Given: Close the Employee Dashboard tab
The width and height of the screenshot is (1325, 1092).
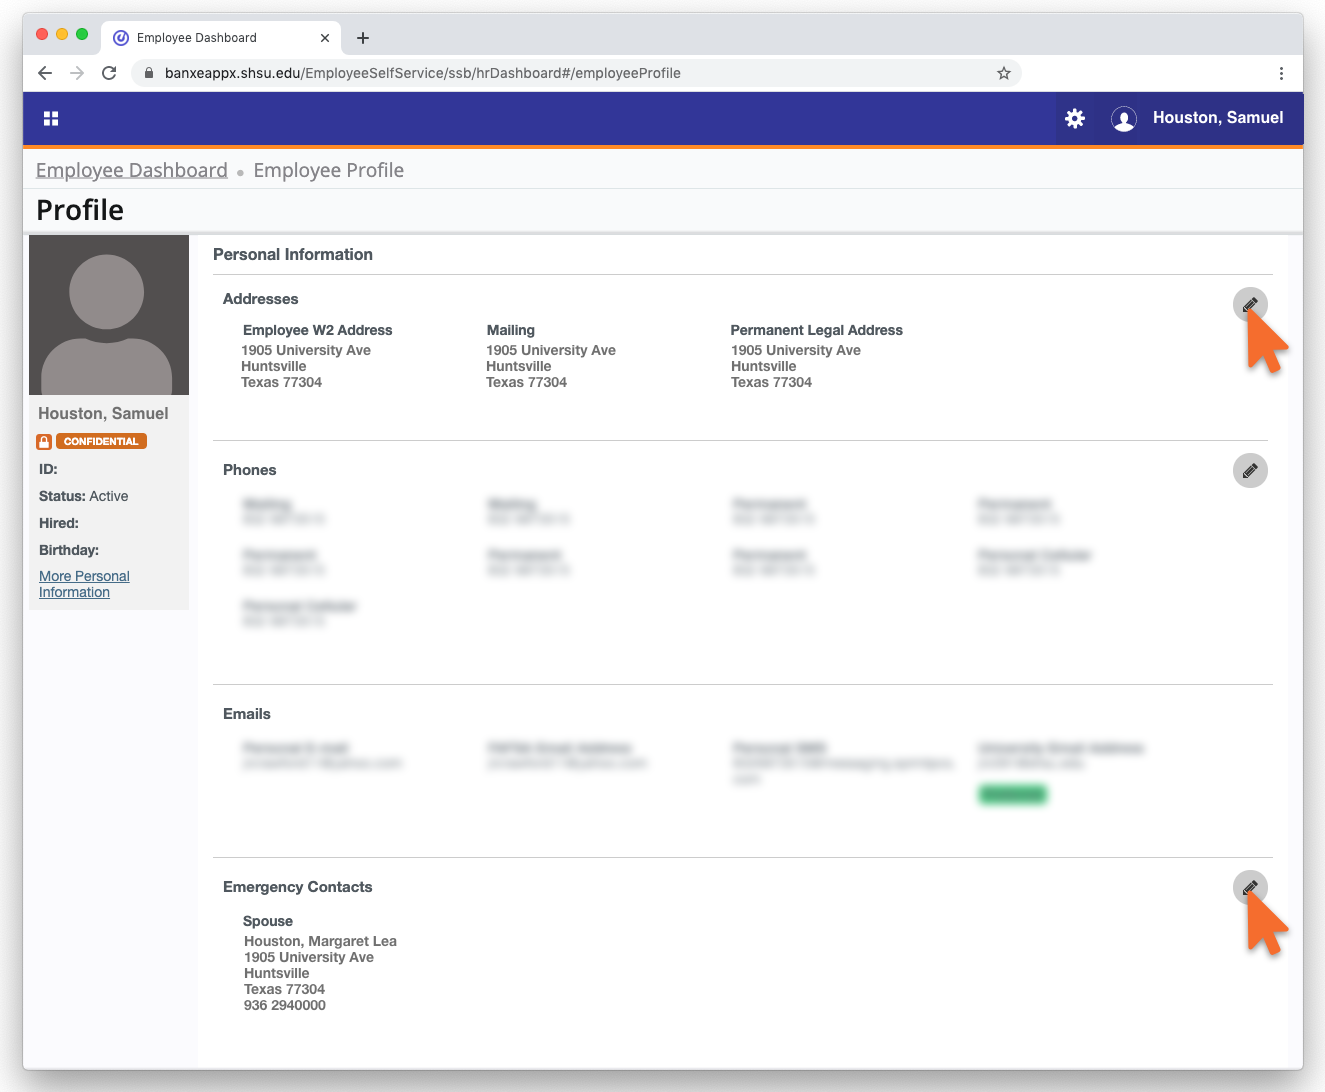Looking at the screenshot, I should pos(325,38).
